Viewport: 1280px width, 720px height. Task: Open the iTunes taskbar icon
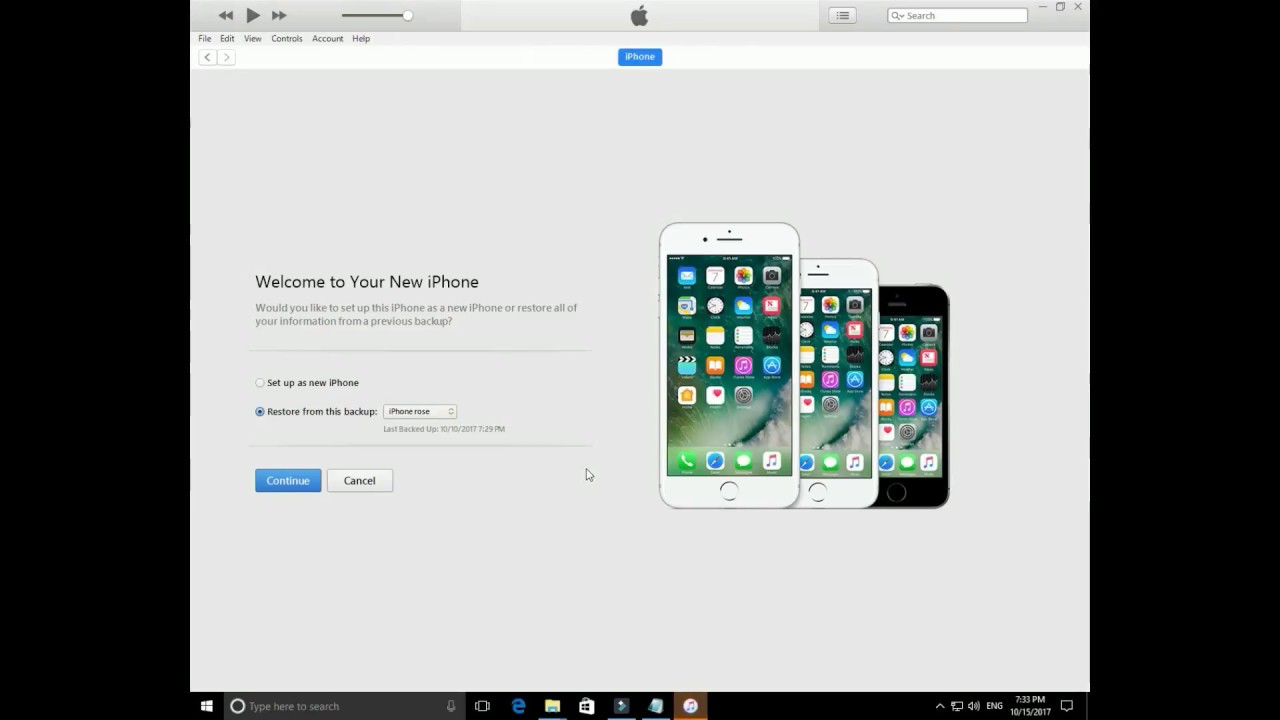tap(690, 706)
